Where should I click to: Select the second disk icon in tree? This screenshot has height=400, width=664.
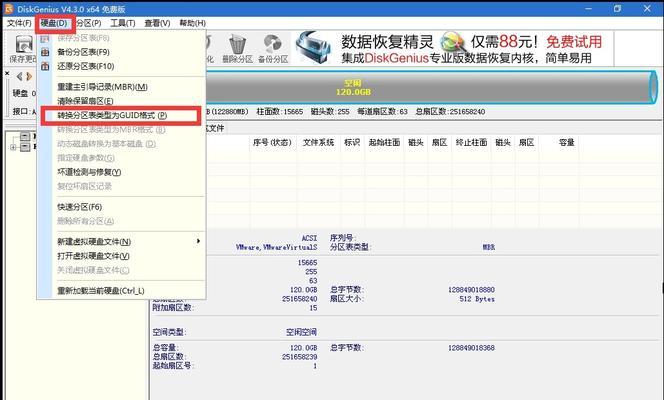pyautogui.click(x=25, y=147)
